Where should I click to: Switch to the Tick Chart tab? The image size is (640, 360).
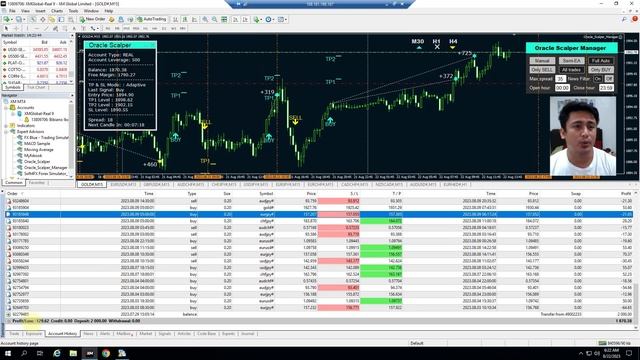(x=36, y=87)
